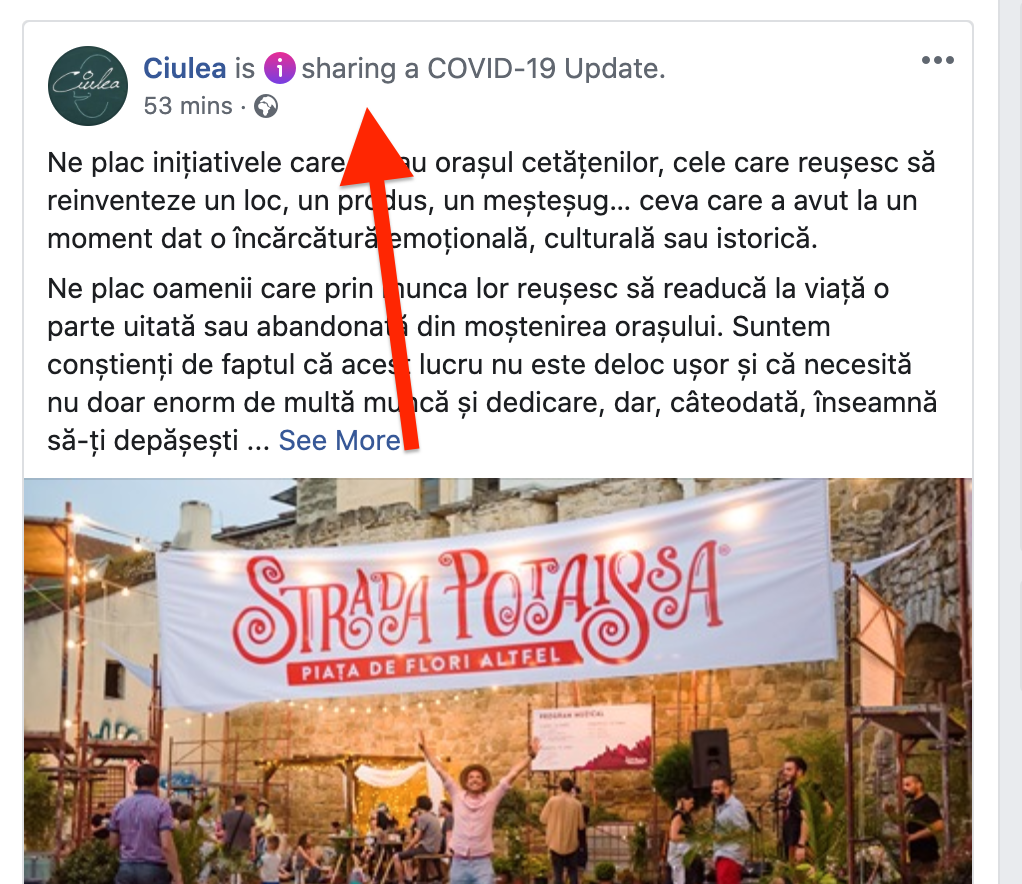Click the speaker on the stage in photo
The width and height of the screenshot is (1022, 884).
tap(710, 758)
